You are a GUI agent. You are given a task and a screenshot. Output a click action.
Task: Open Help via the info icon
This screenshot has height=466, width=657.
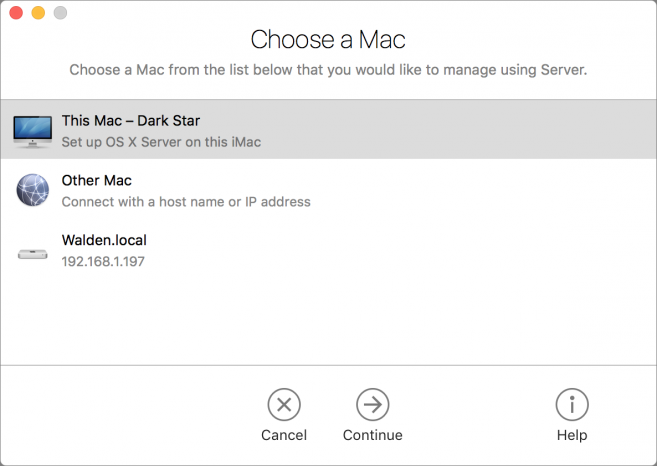pyautogui.click(x=572, y=404)
